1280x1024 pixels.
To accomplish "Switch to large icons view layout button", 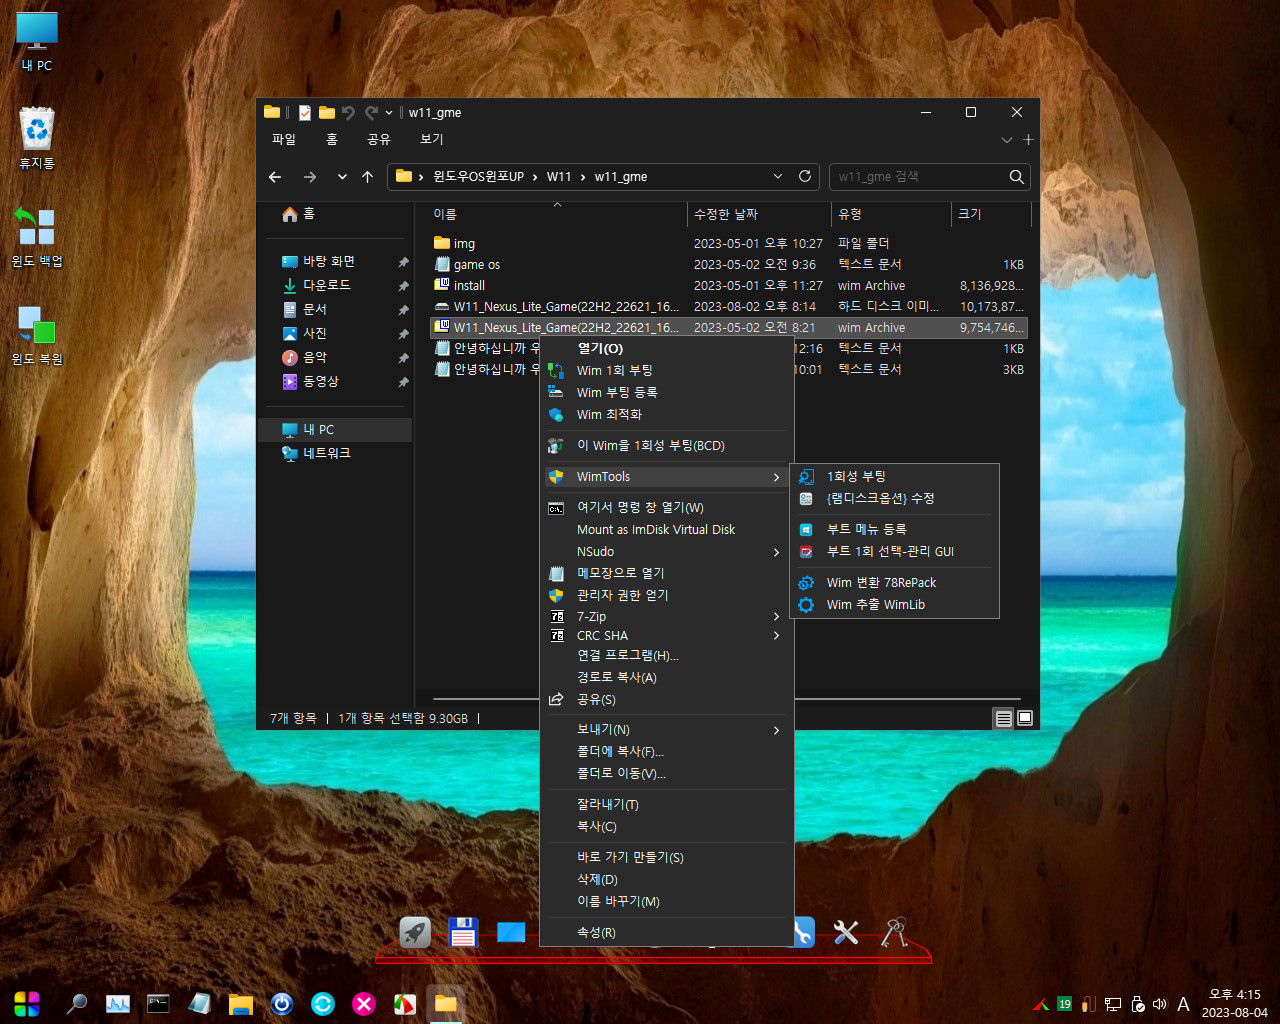I will (x=1025, y=718).
